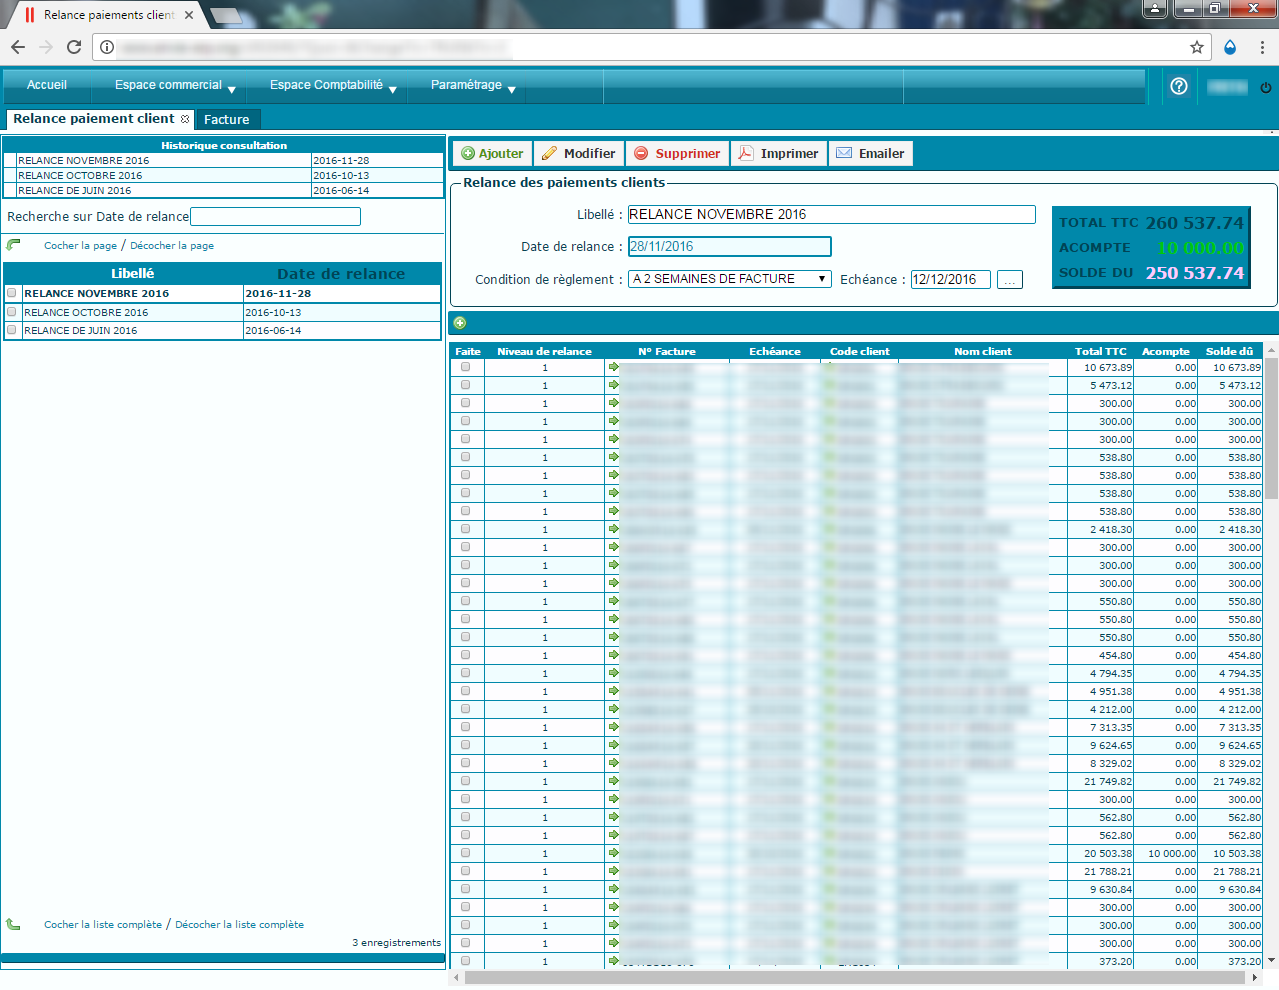This screenshot has width=1279, height=990.
Task: Tick Faite checkbox for the 21 788.21 row
Action: tap(466, 871)
